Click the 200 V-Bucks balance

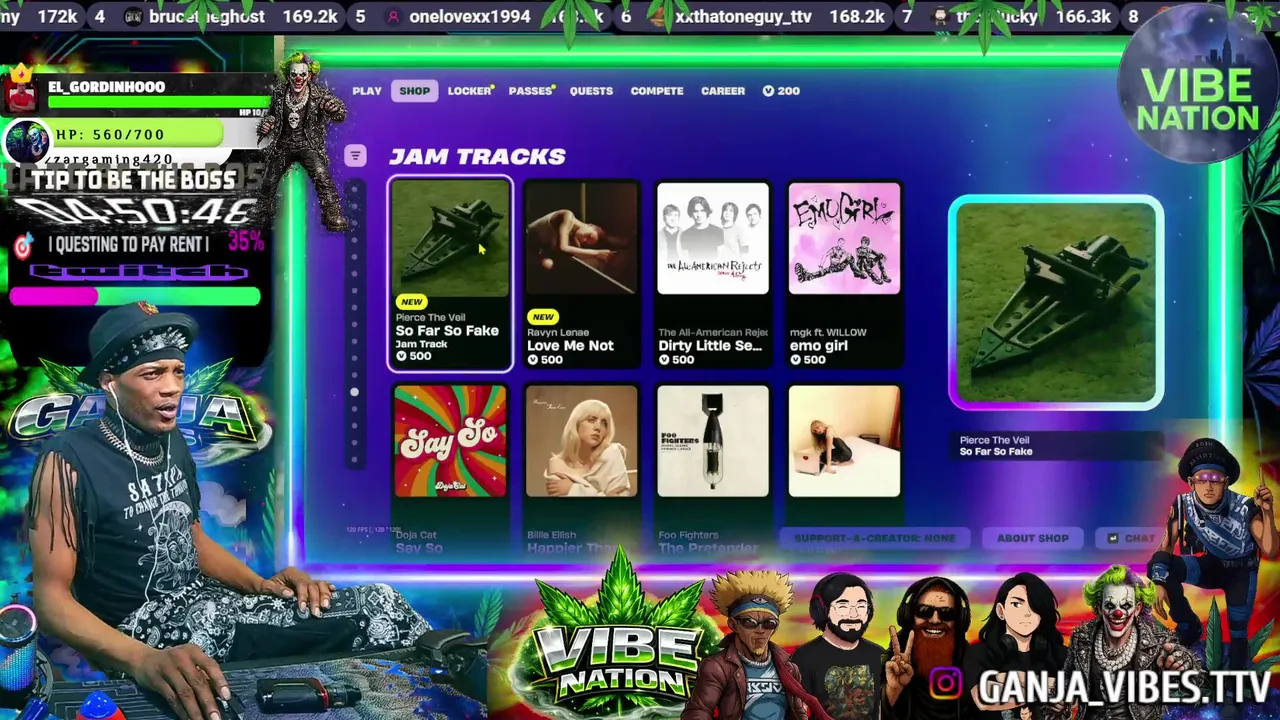(x=782, y=91)
